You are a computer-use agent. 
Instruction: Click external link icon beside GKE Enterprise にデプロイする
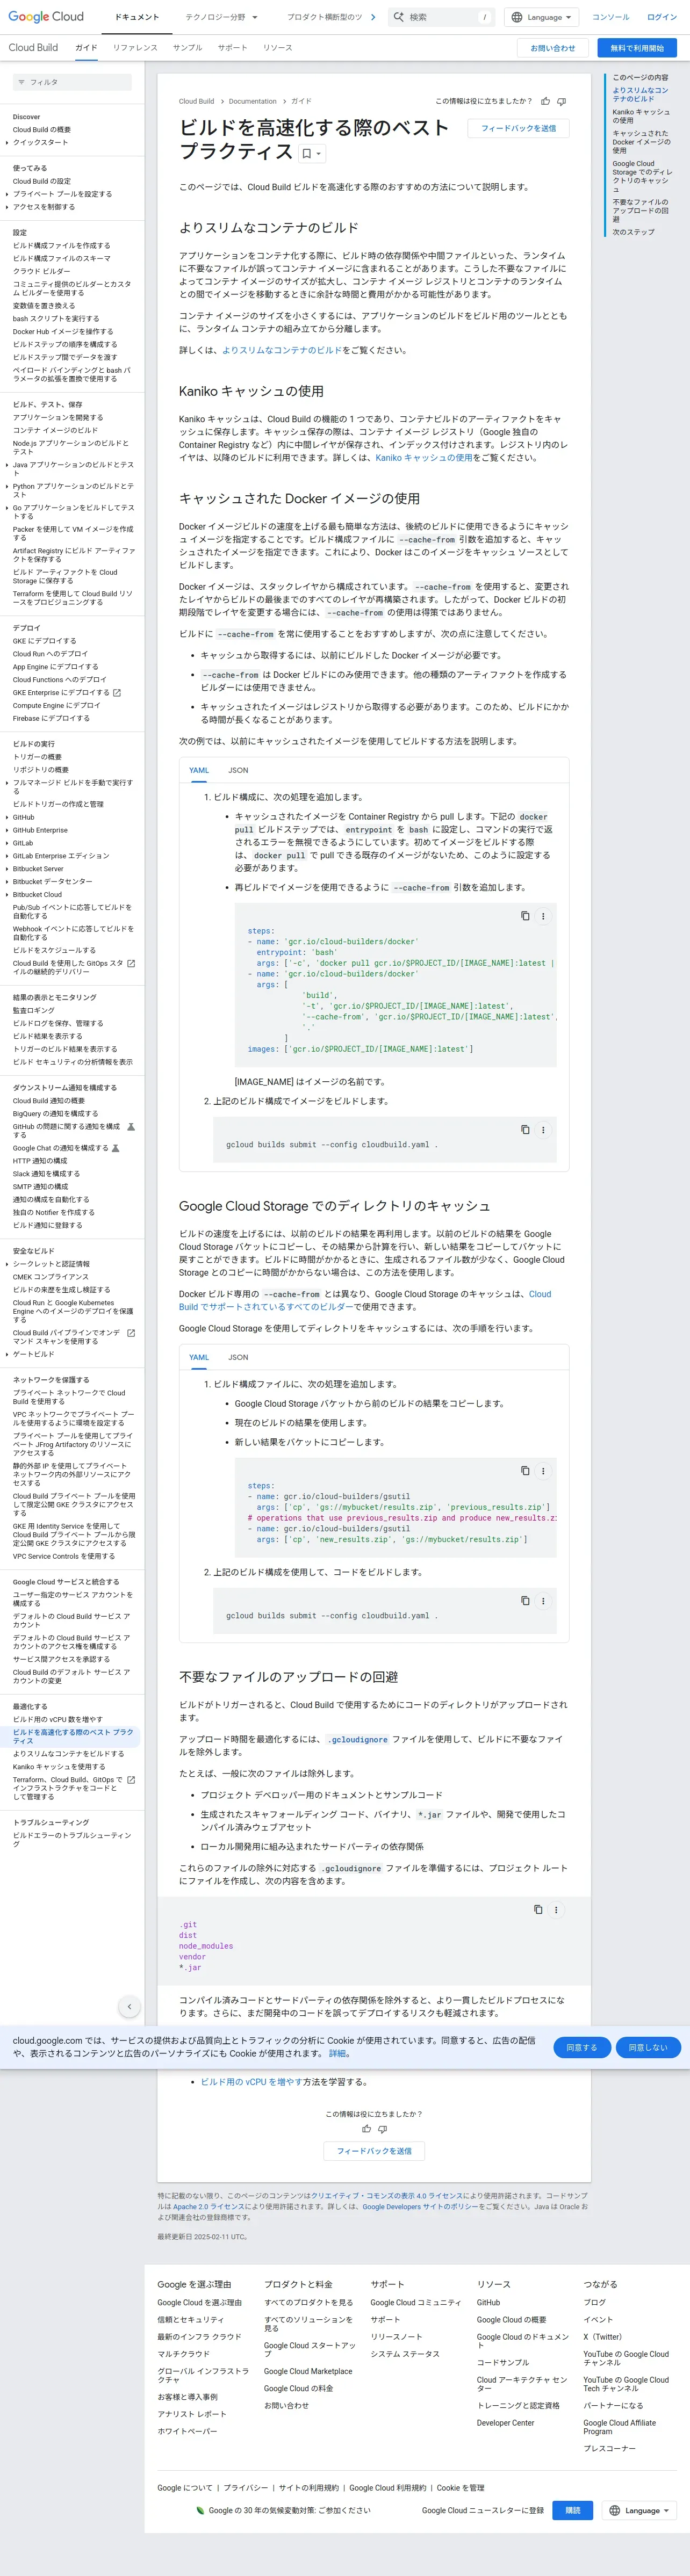[117, 692]
